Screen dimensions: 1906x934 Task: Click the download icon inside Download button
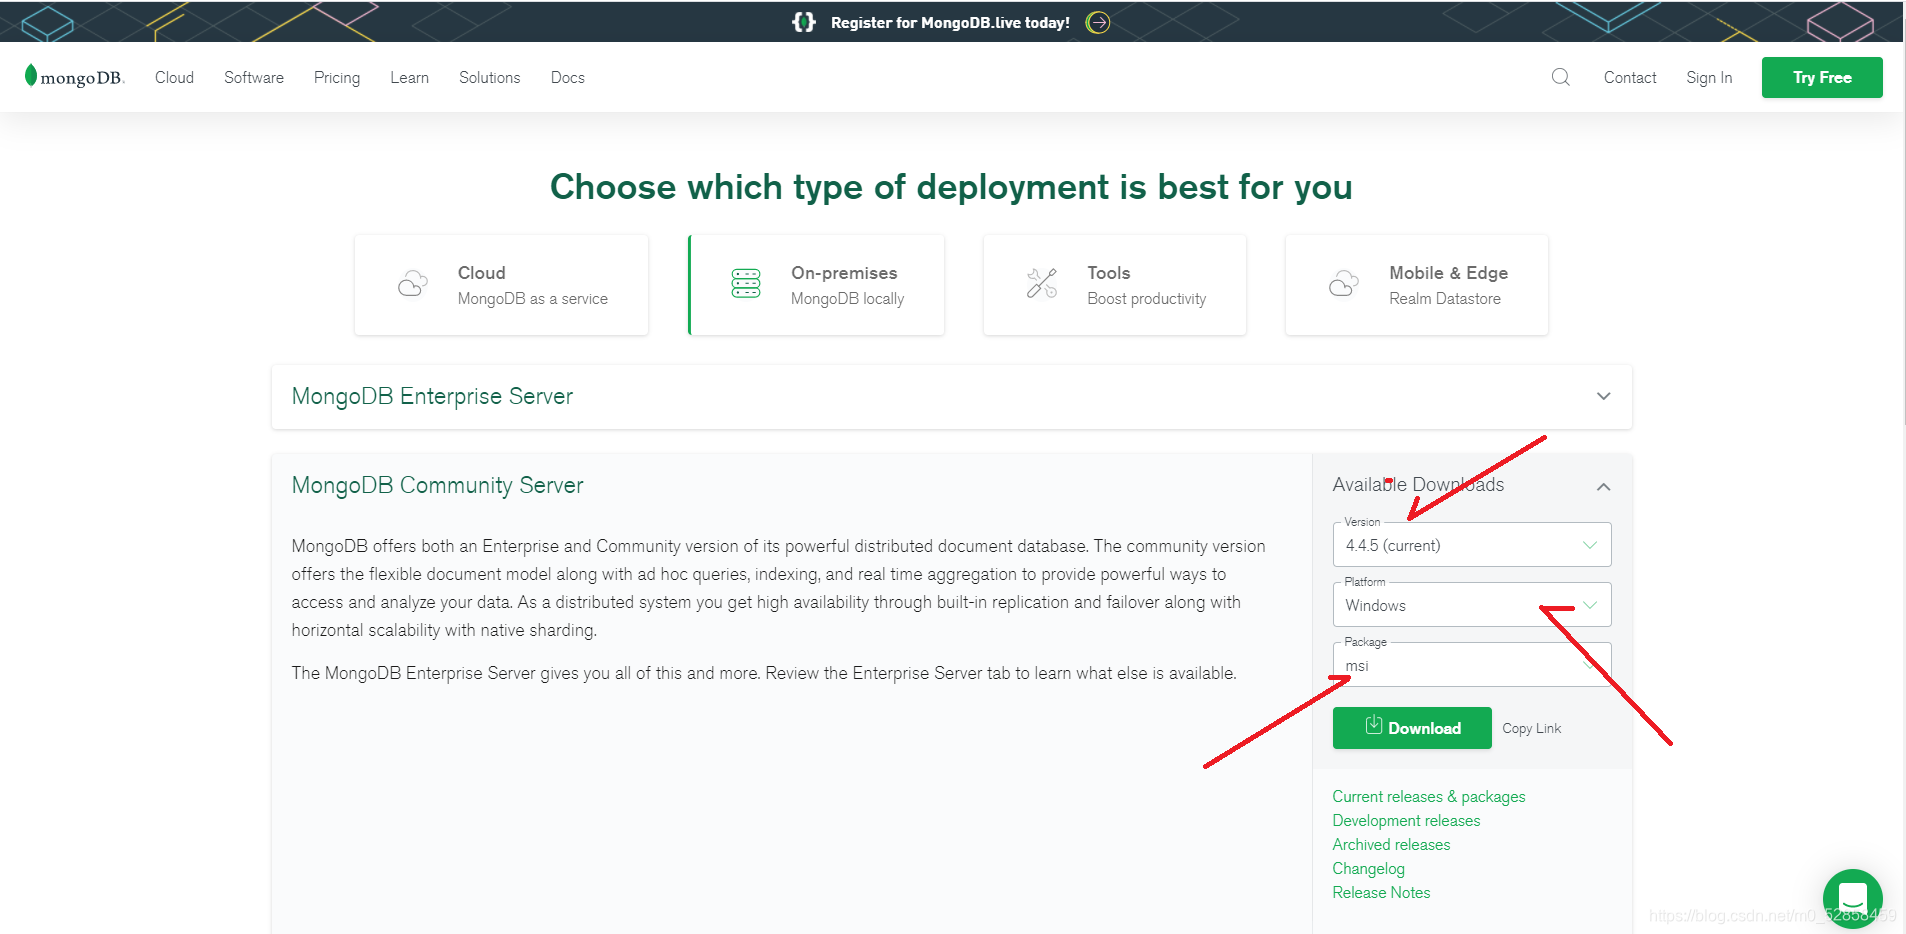coord(1374,725)
